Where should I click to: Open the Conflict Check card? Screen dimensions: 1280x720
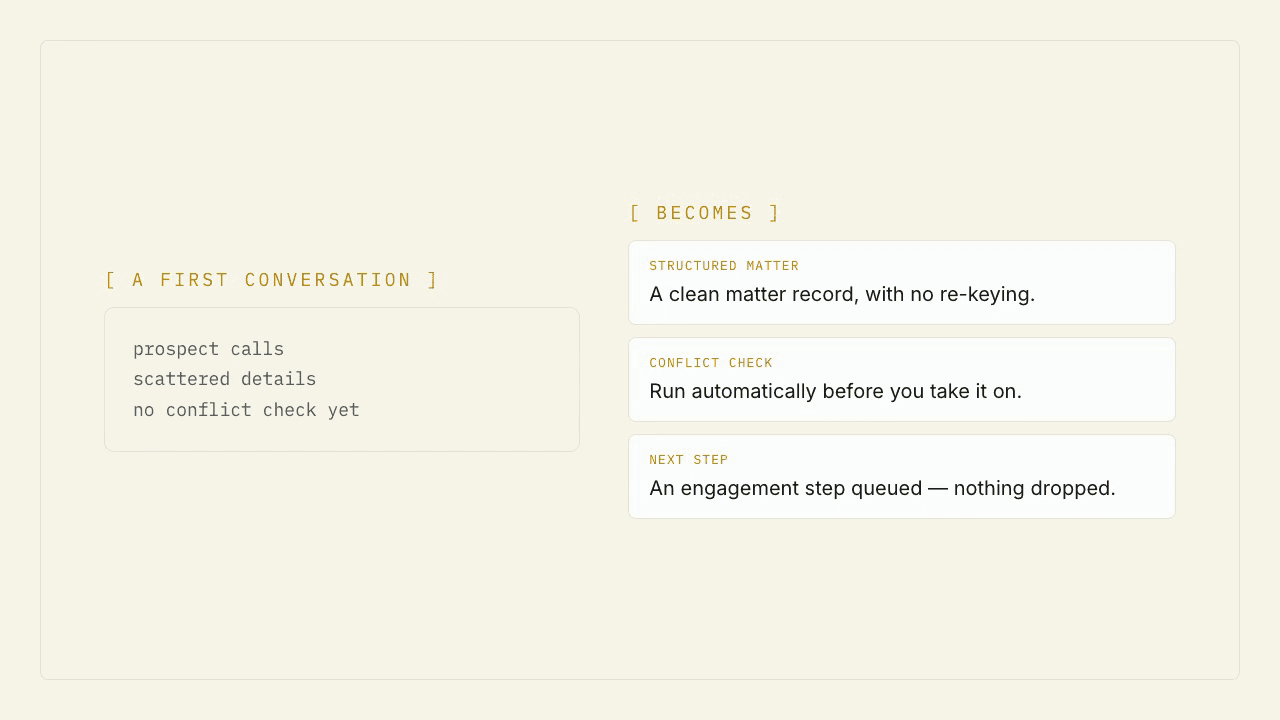(902, 379)
